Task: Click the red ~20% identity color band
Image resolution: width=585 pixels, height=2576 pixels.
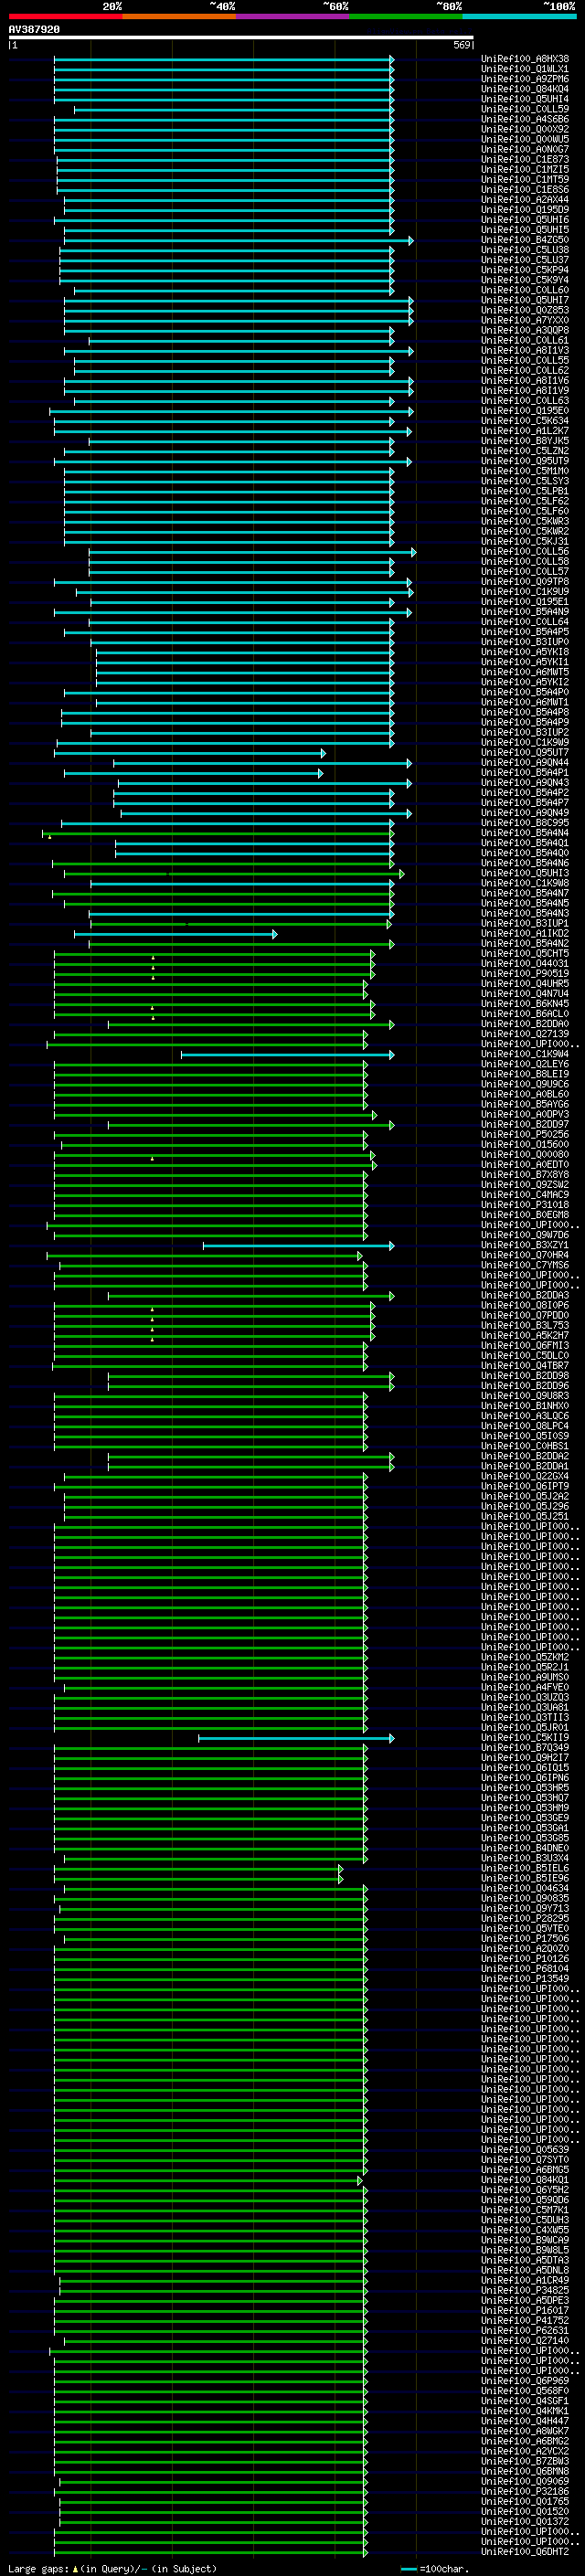Action: click(x=66, y=16)
